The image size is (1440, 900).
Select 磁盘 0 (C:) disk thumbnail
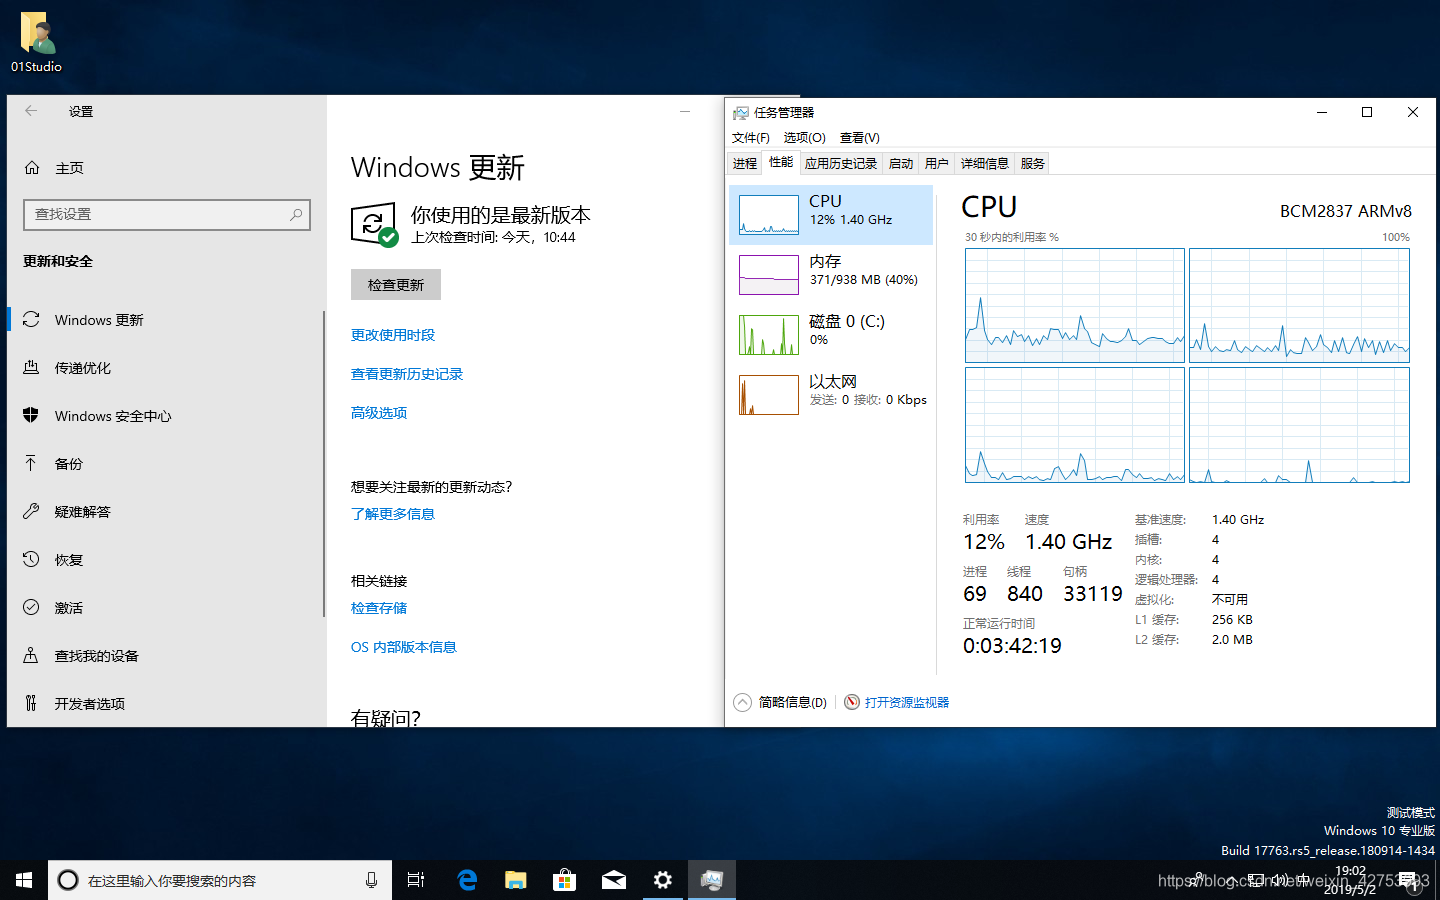(x=769, y=335)
